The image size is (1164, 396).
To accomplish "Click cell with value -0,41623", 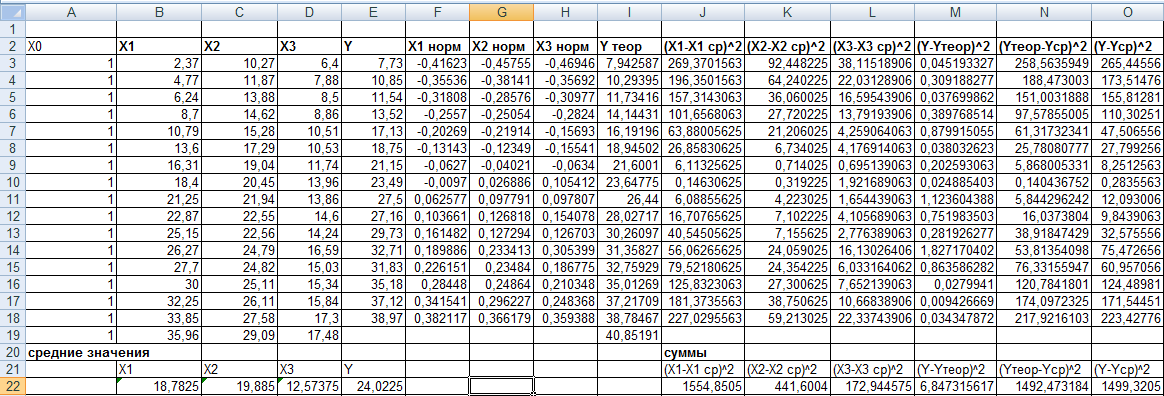I will 436,62.
